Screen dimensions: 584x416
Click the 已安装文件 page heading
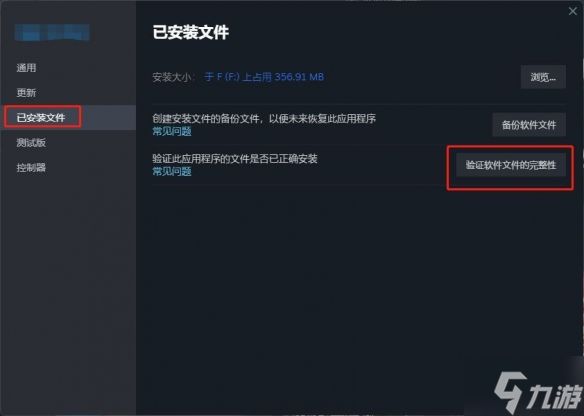click(x=191, y=32)
